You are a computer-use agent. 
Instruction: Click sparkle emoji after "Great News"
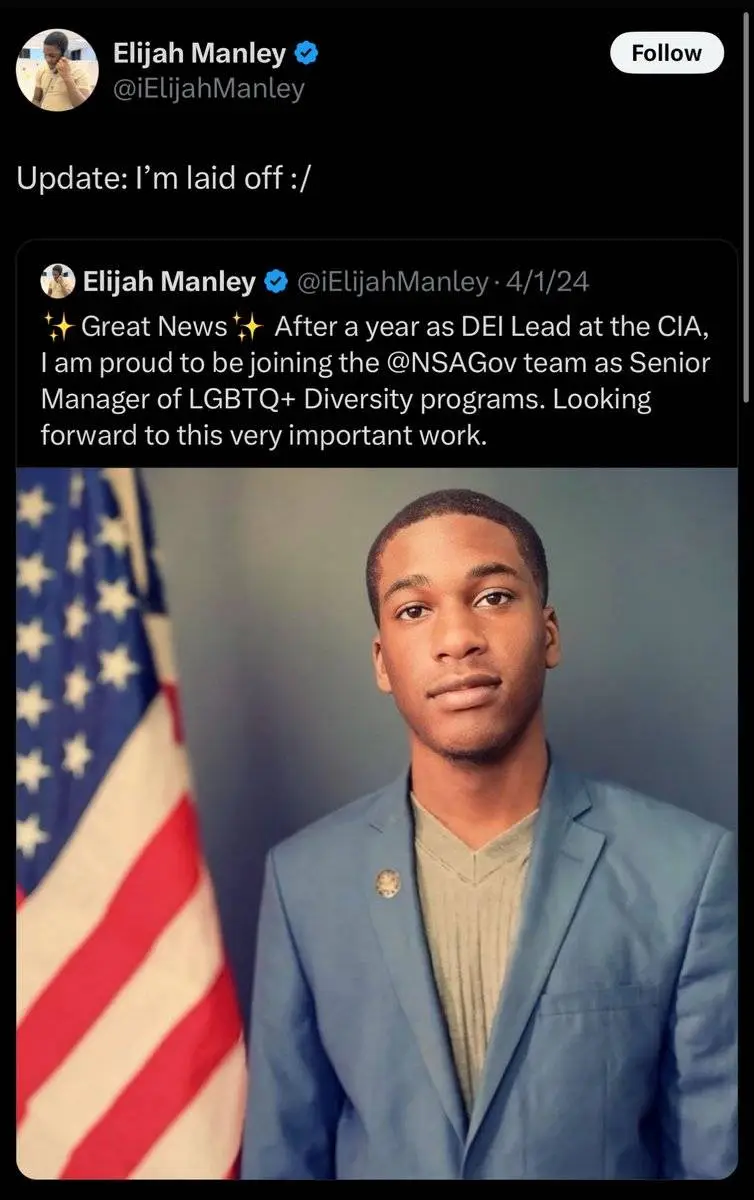coord(246,326)
